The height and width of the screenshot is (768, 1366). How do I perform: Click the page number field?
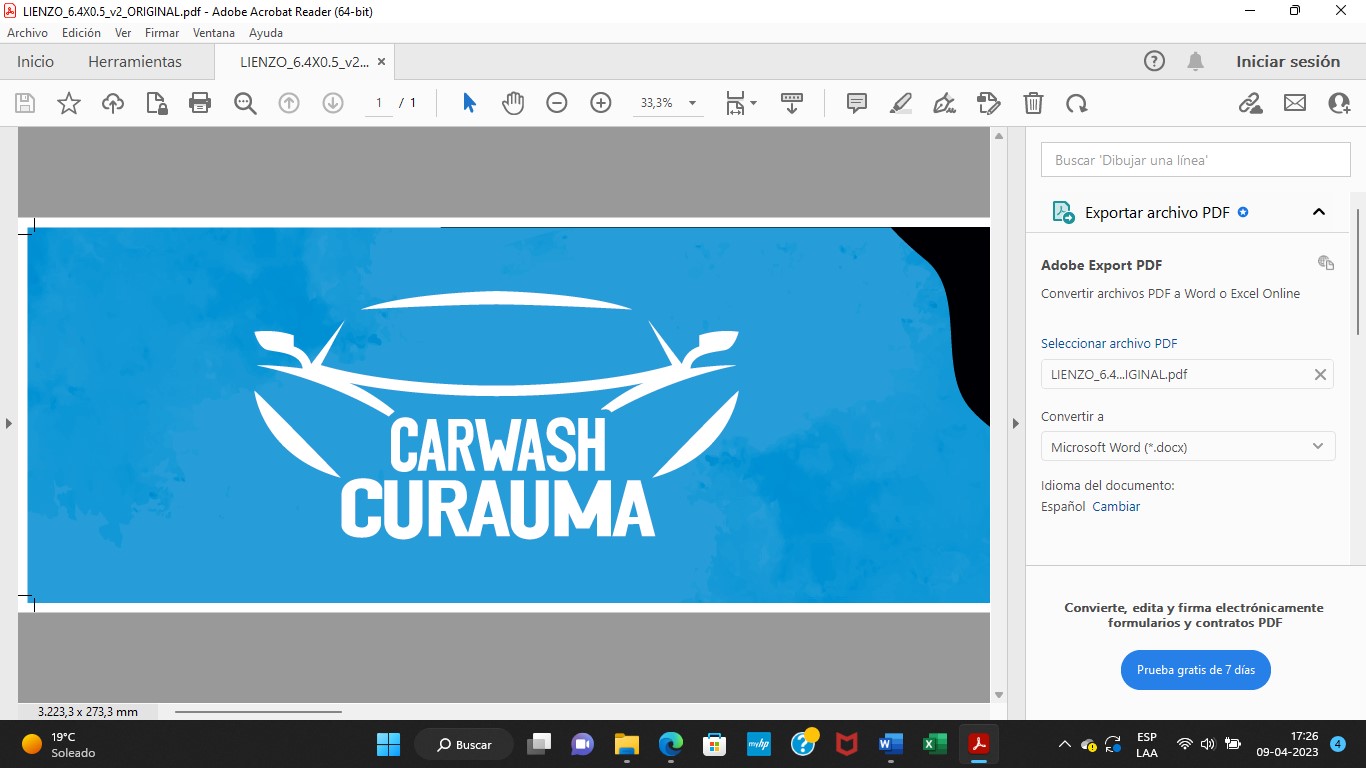[x=379, y=103]
